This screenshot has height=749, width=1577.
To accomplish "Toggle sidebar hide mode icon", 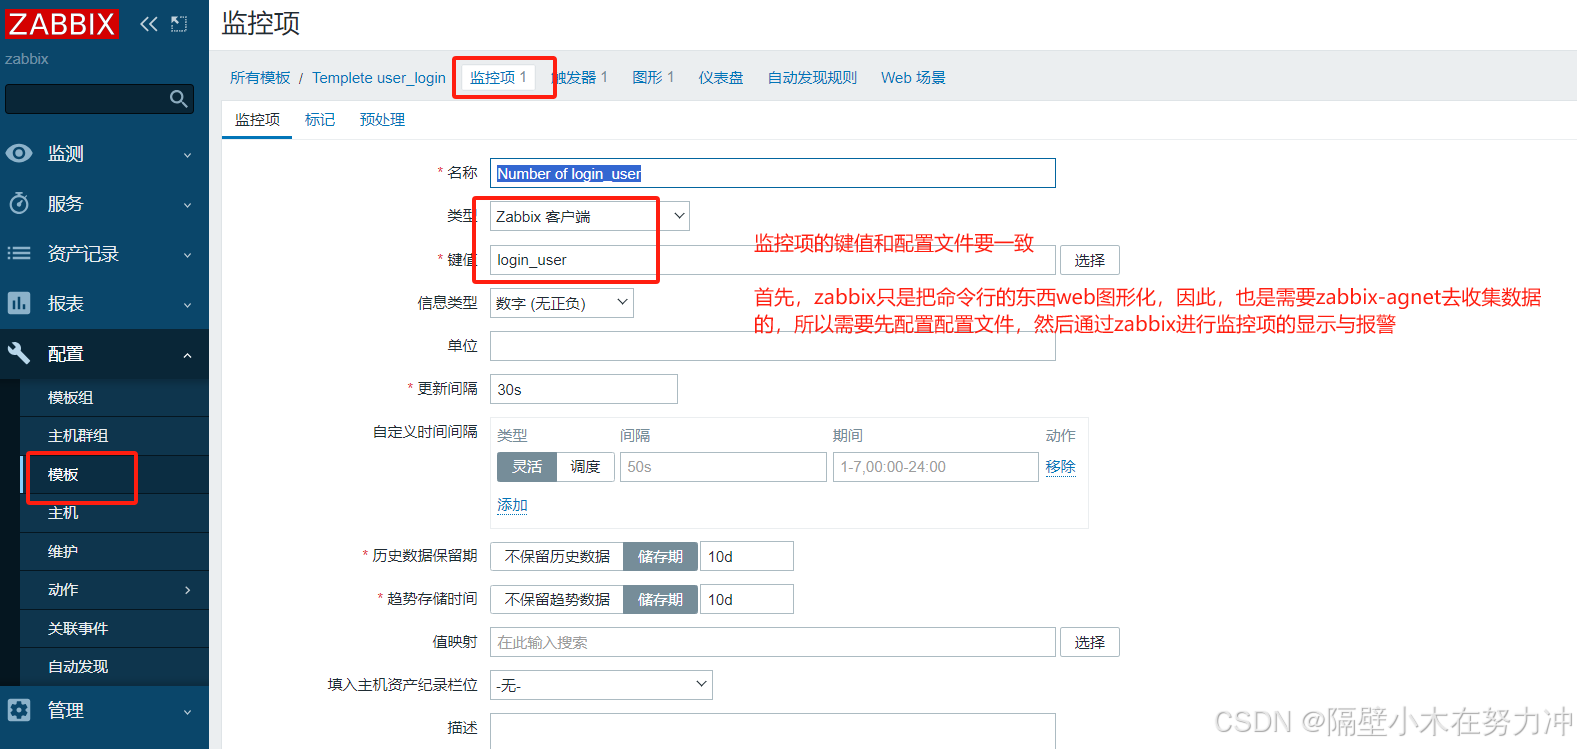I will [x=179, y=24].
